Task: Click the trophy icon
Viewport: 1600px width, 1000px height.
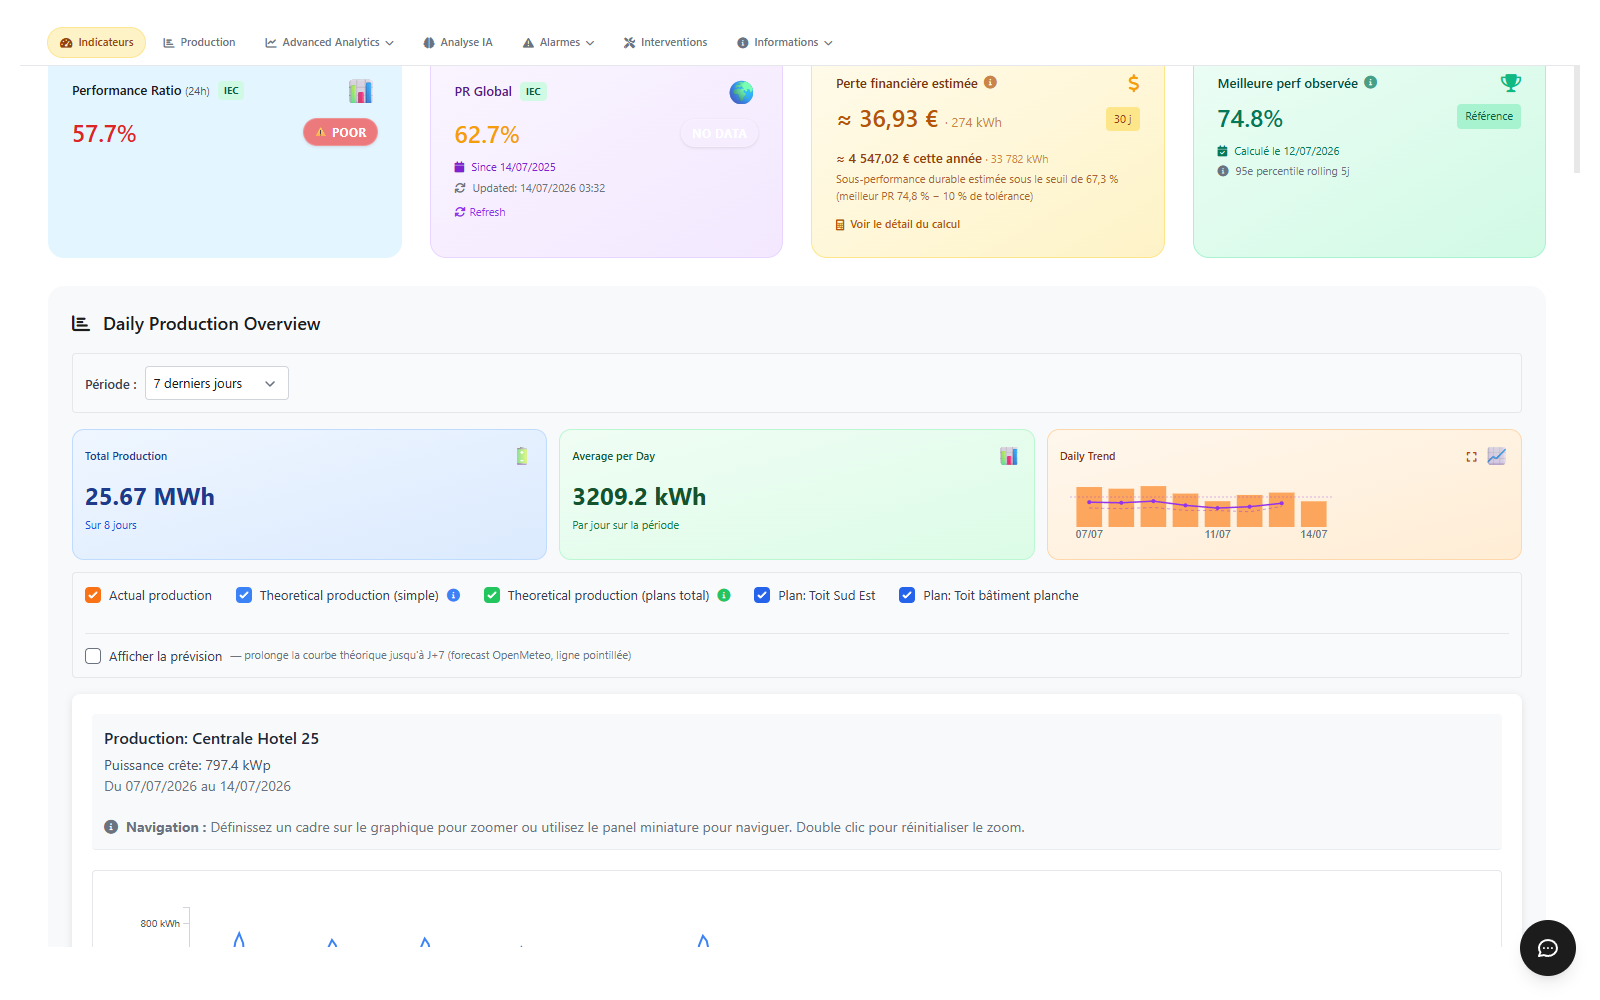Action: pyautogui.click(x=1510, y=83)
